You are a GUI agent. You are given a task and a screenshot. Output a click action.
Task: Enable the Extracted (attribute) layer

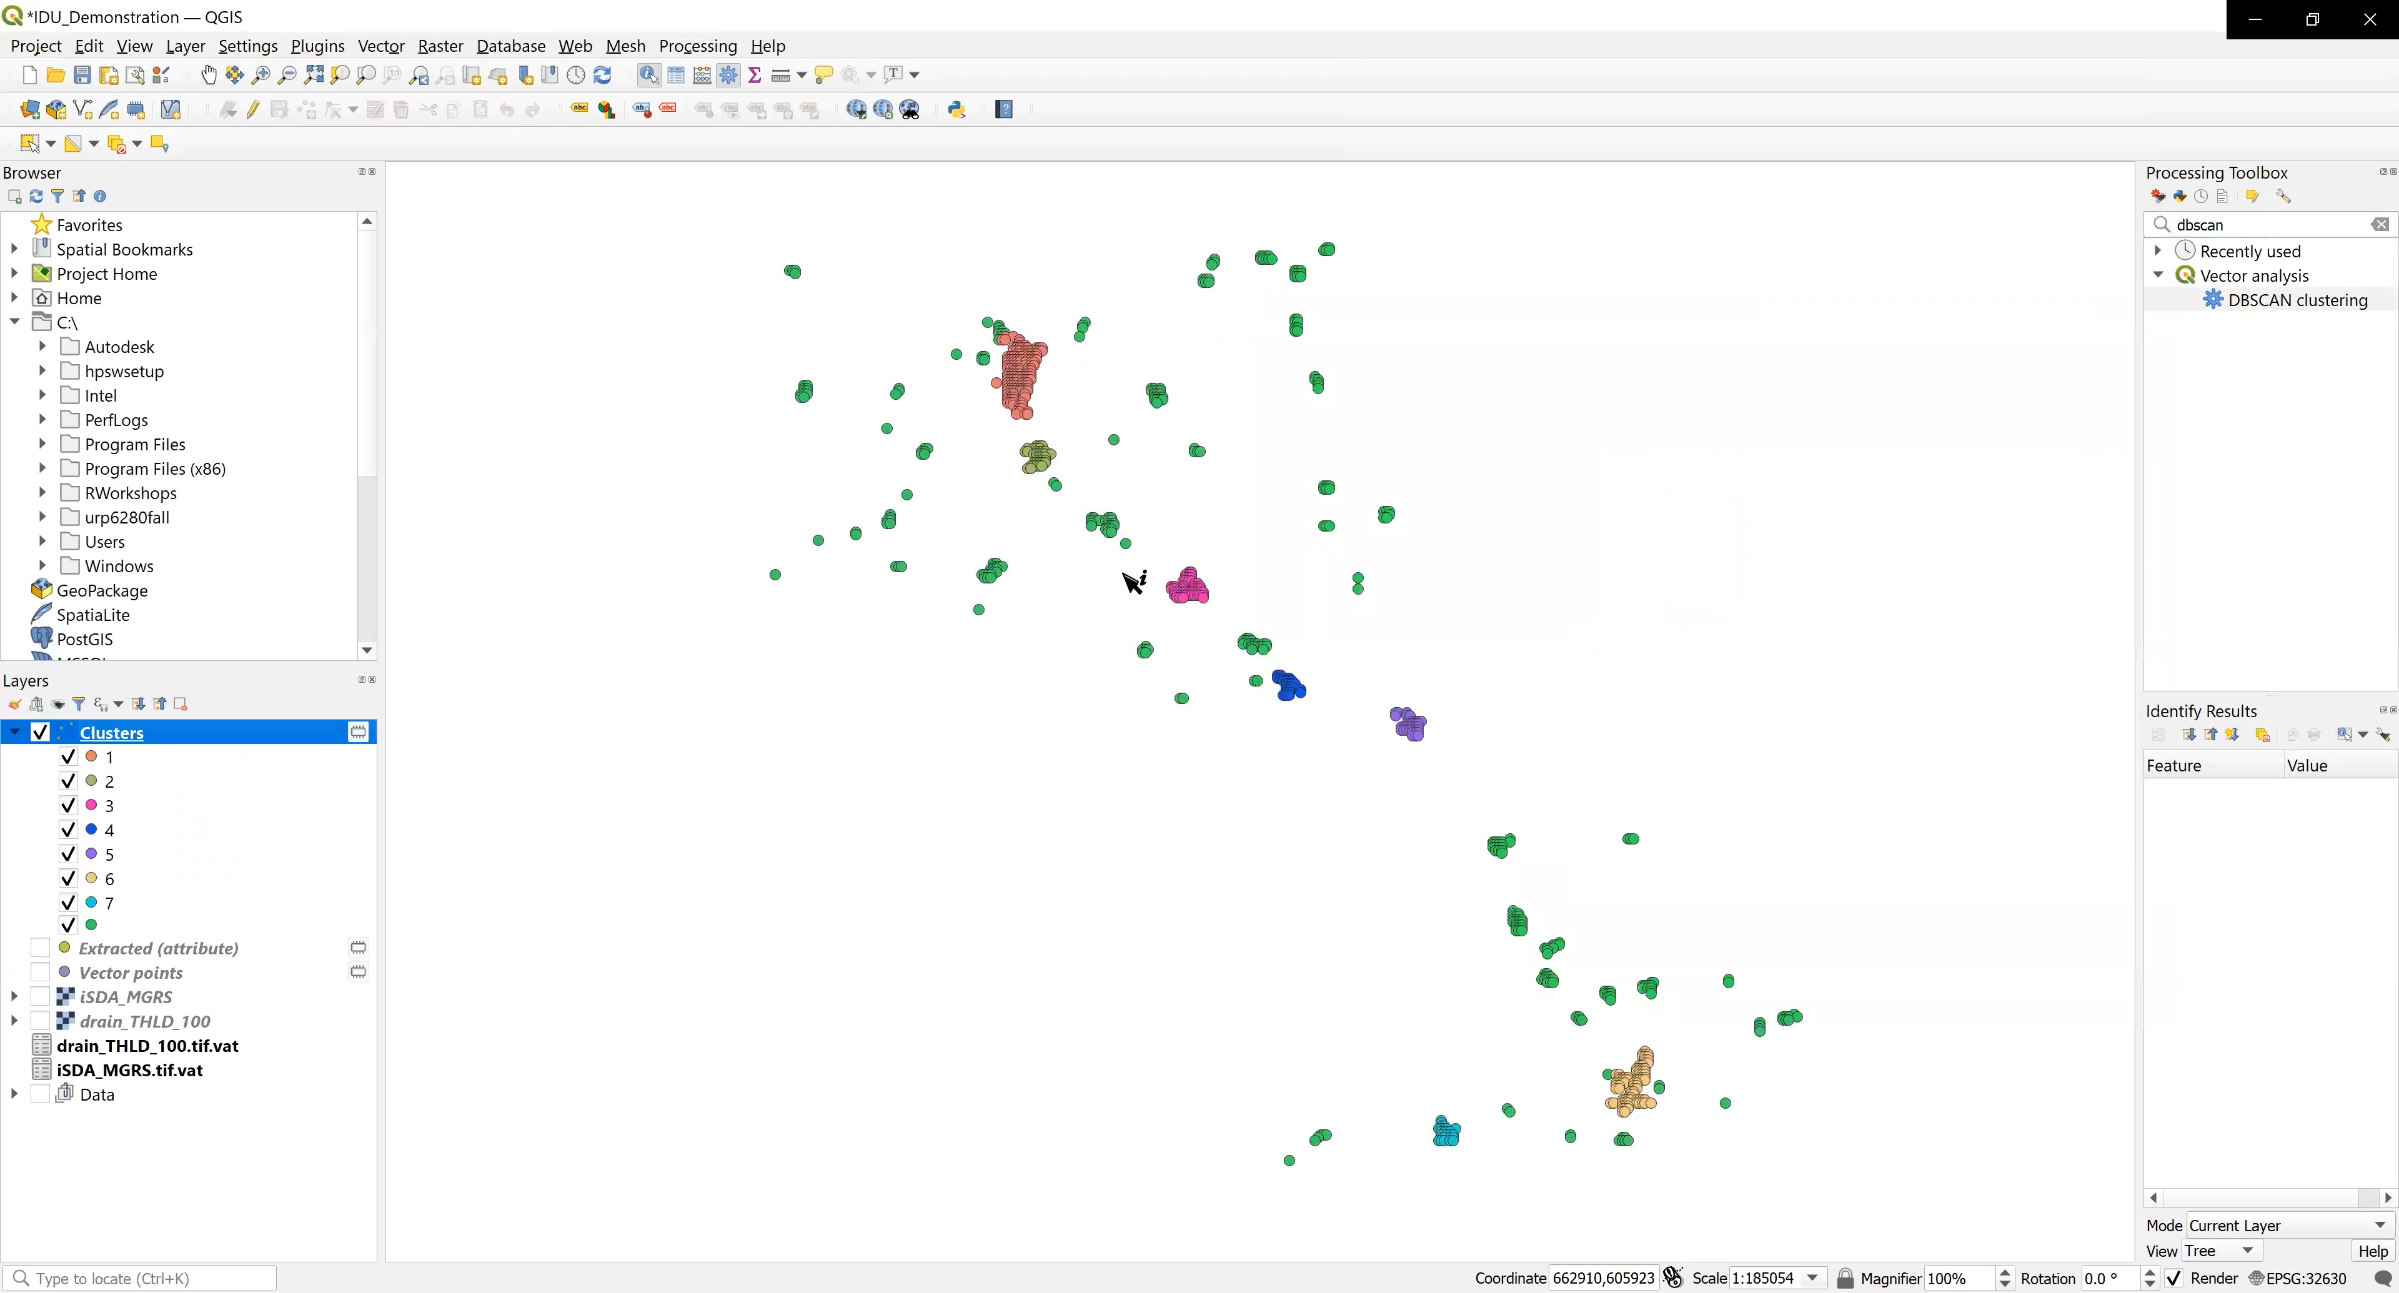(42, 947)
